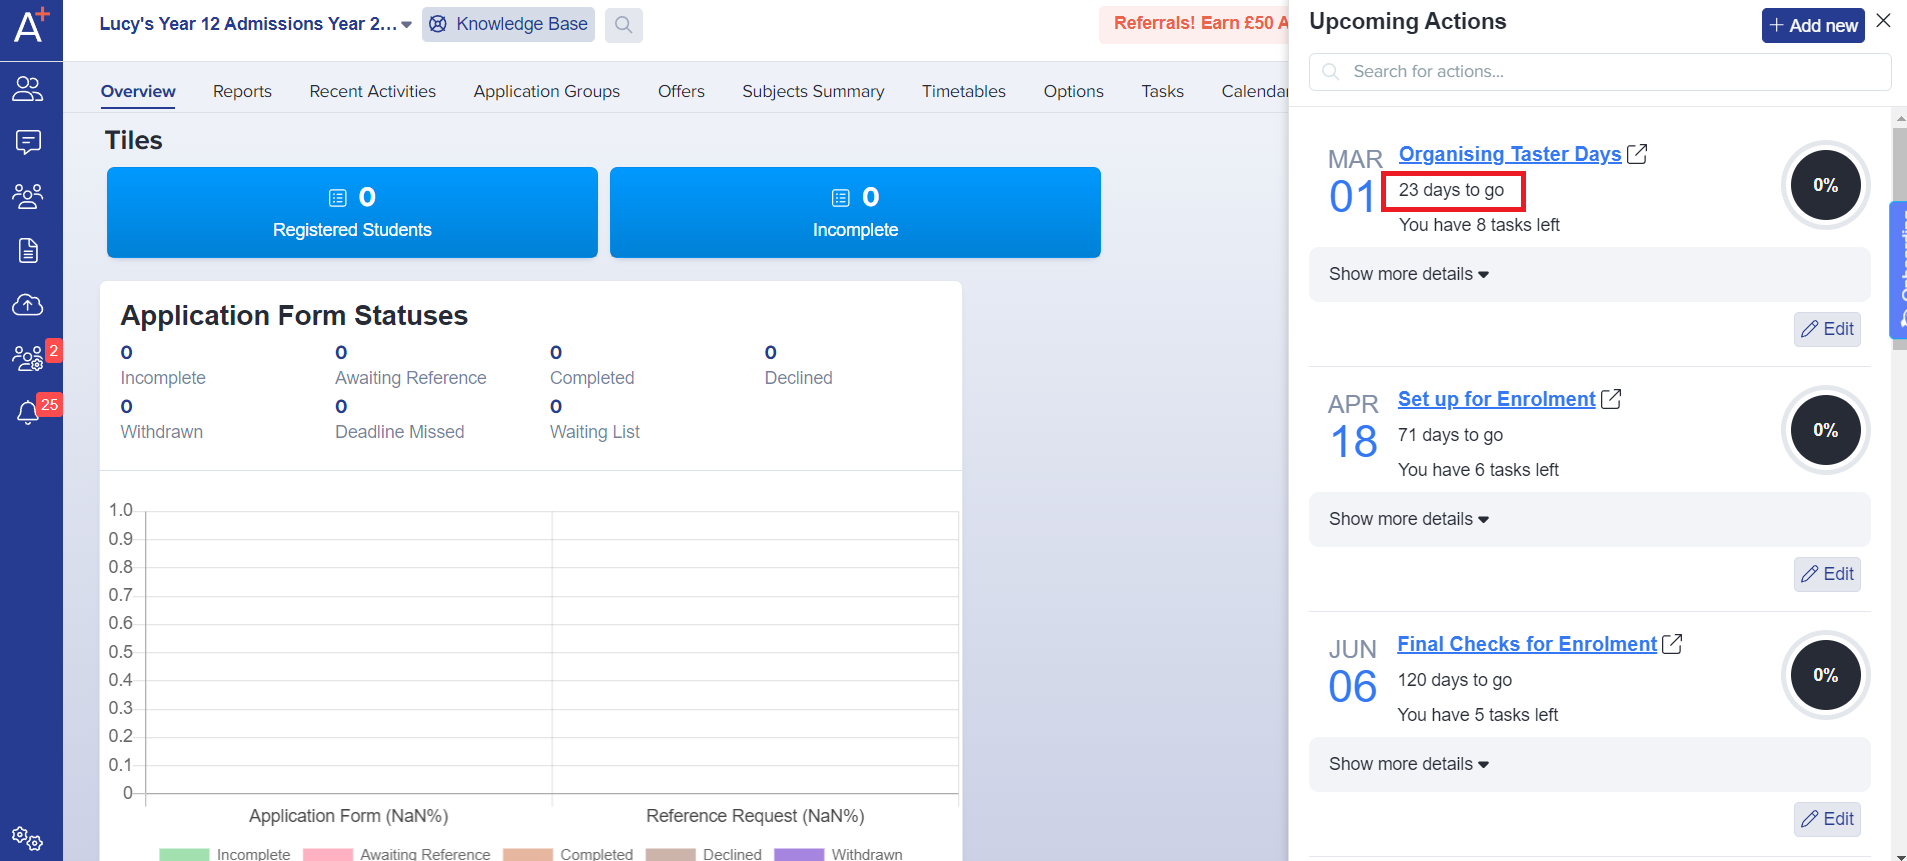Click the document icon in sidebar
This screenshot has height=861, width=1907.
(x=28, y=250)
